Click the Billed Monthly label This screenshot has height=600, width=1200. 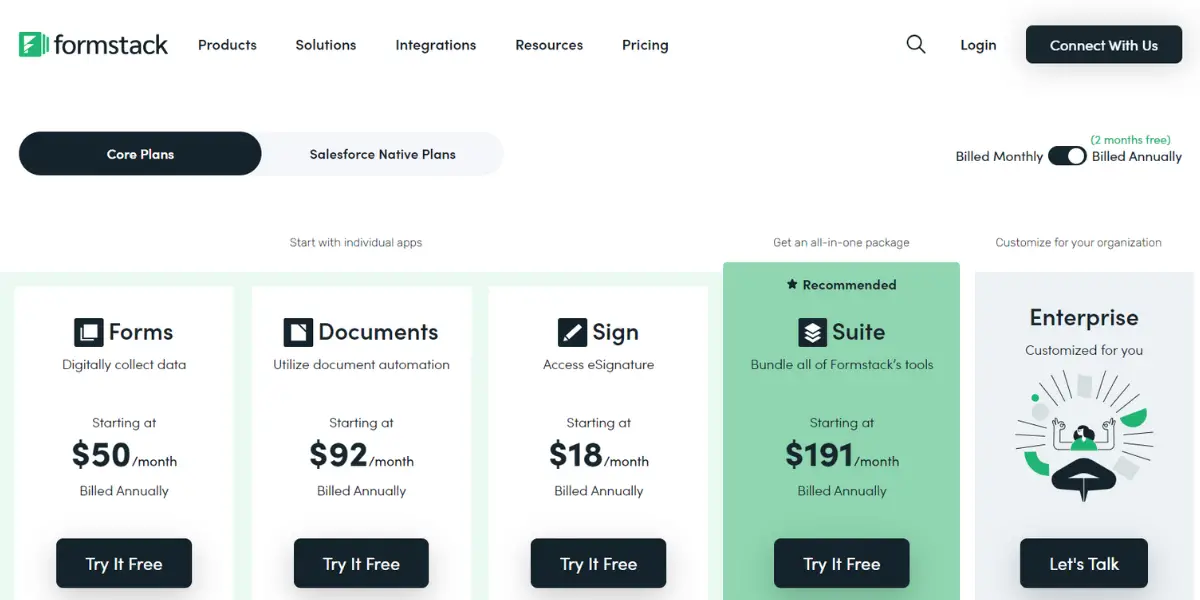(x=999, y=157)
